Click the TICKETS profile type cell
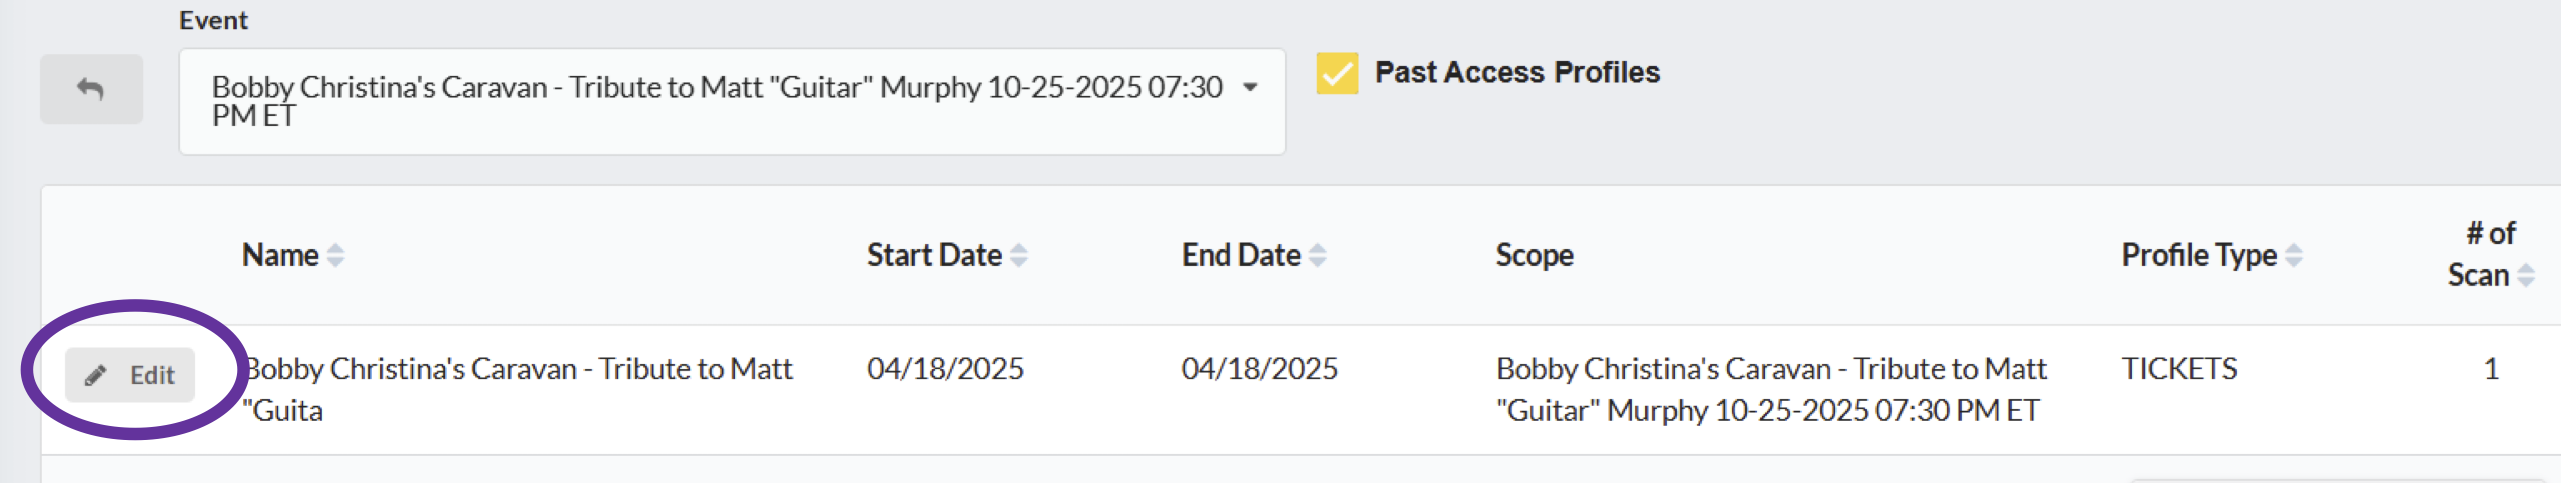 [2179, 369]
